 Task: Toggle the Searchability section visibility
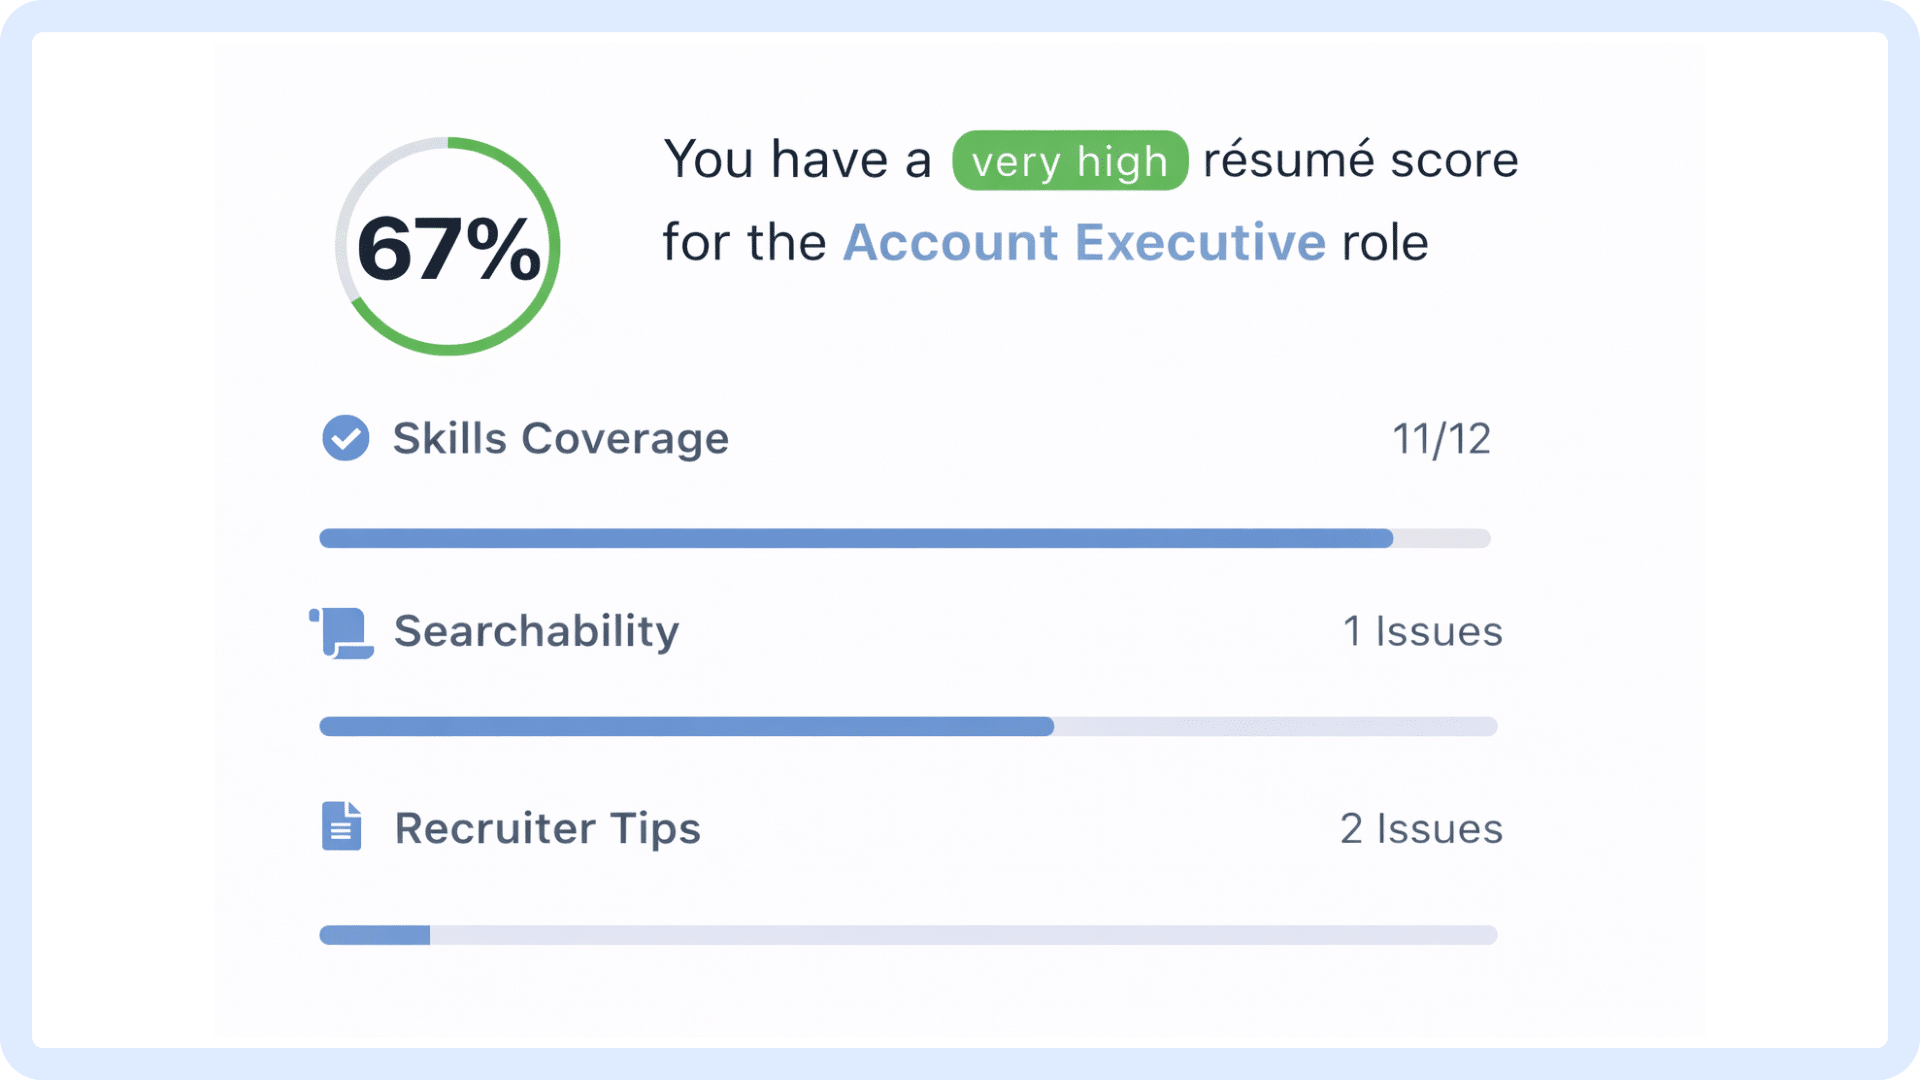[536, 630]
